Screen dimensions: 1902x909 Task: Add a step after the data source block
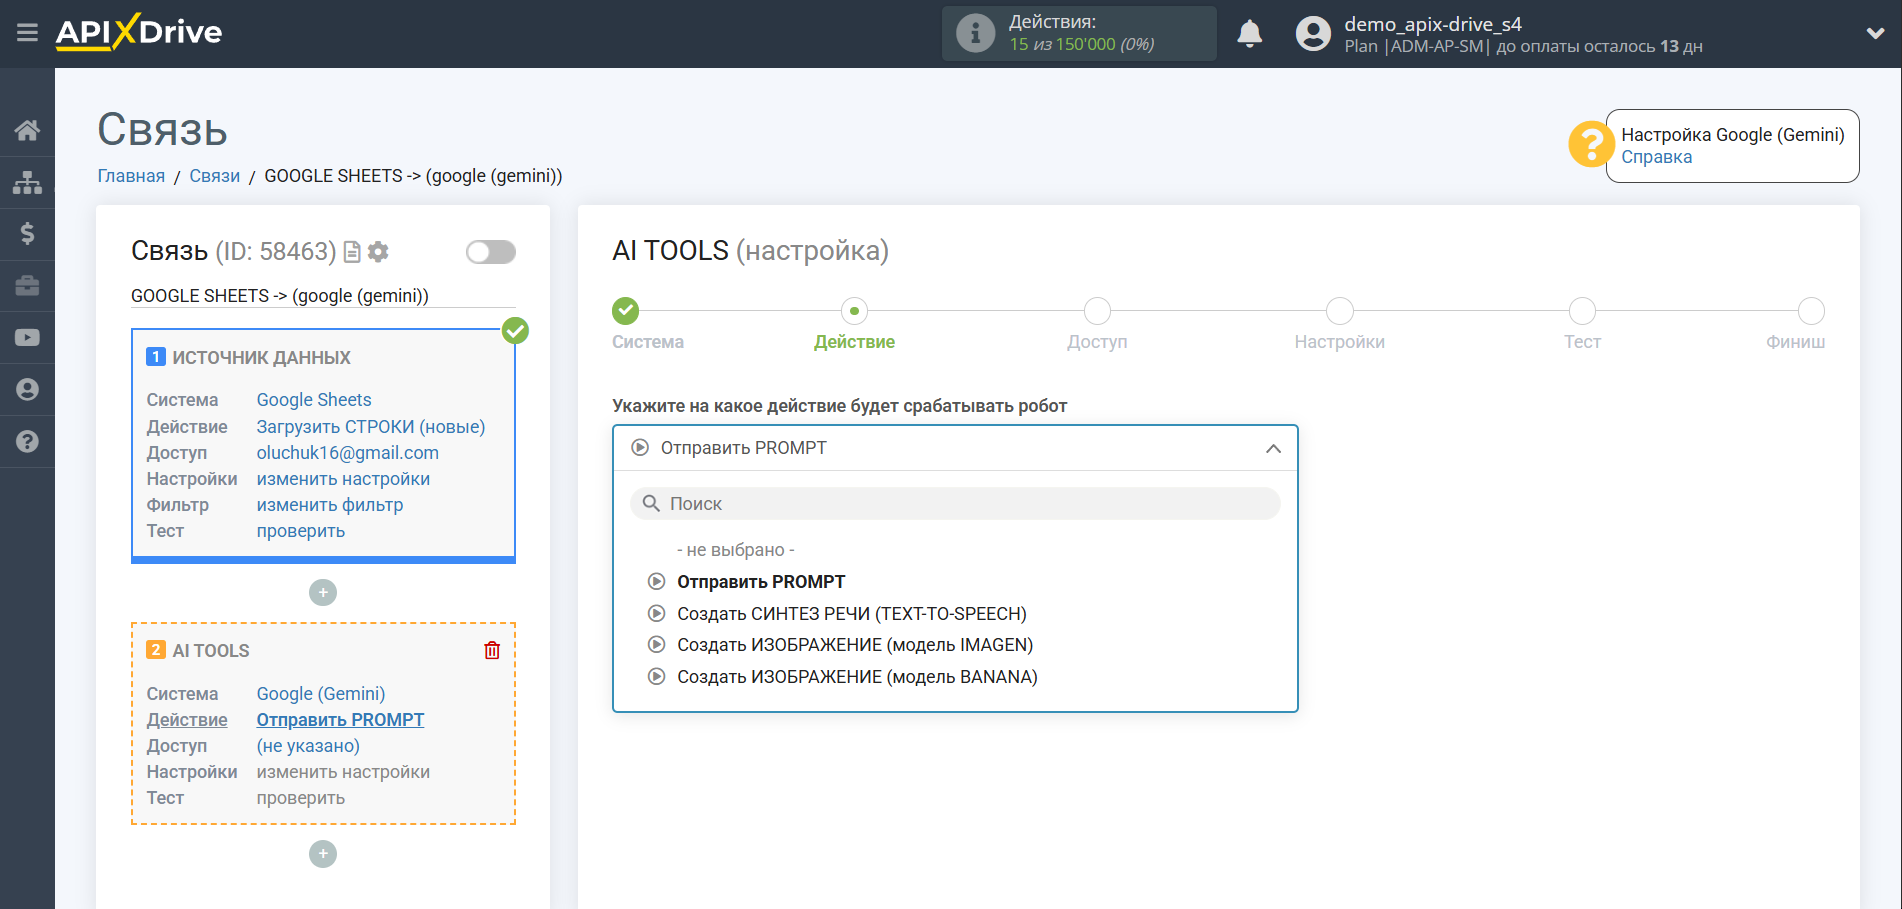[x=323, y=593]
